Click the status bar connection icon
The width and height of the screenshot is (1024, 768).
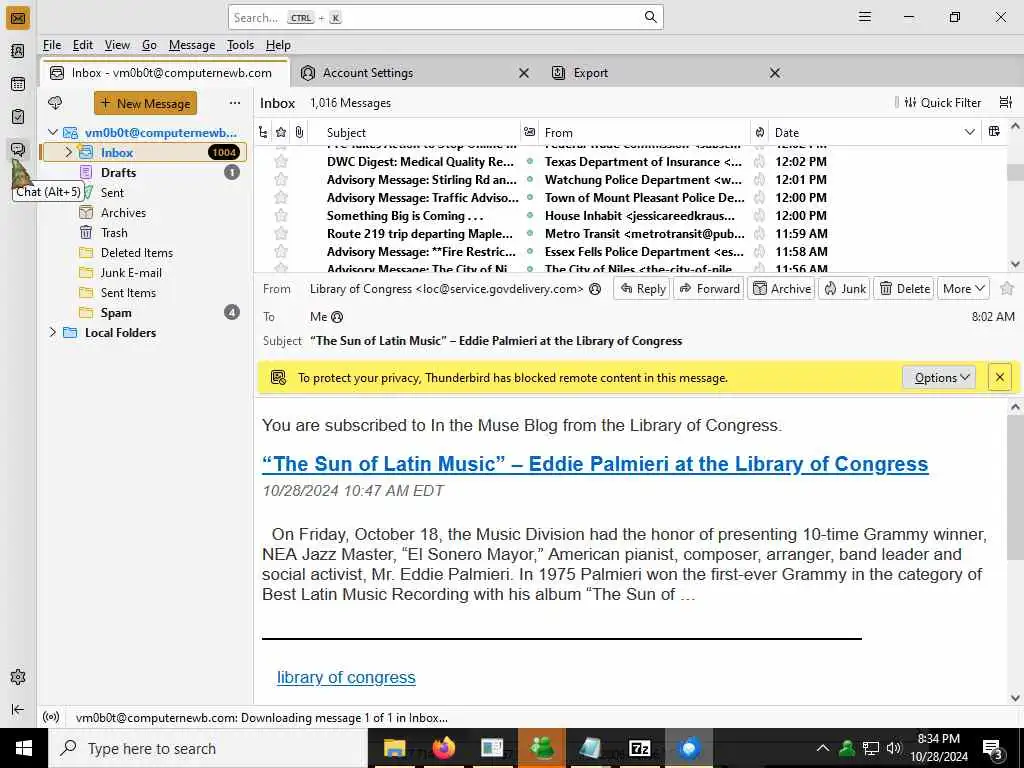pyautogui.click(x=51, y=717)
